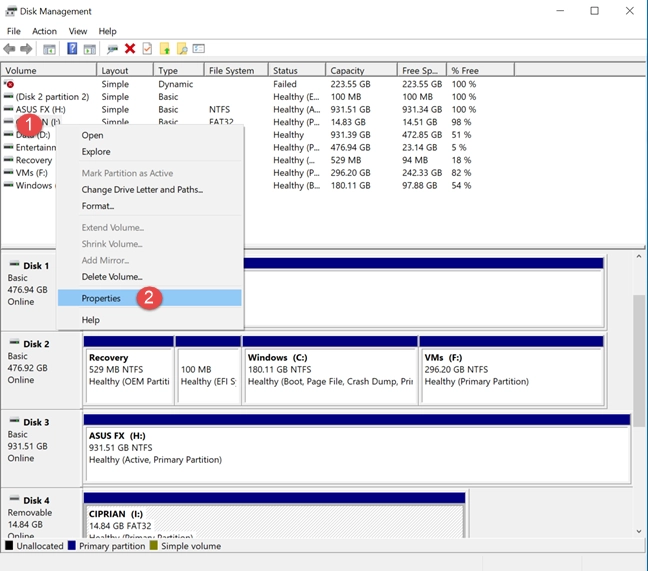This screenshot has height=571, width=648.
Task: Choose Delete Volume from the context menu
Action: click(x=150, y=277)
